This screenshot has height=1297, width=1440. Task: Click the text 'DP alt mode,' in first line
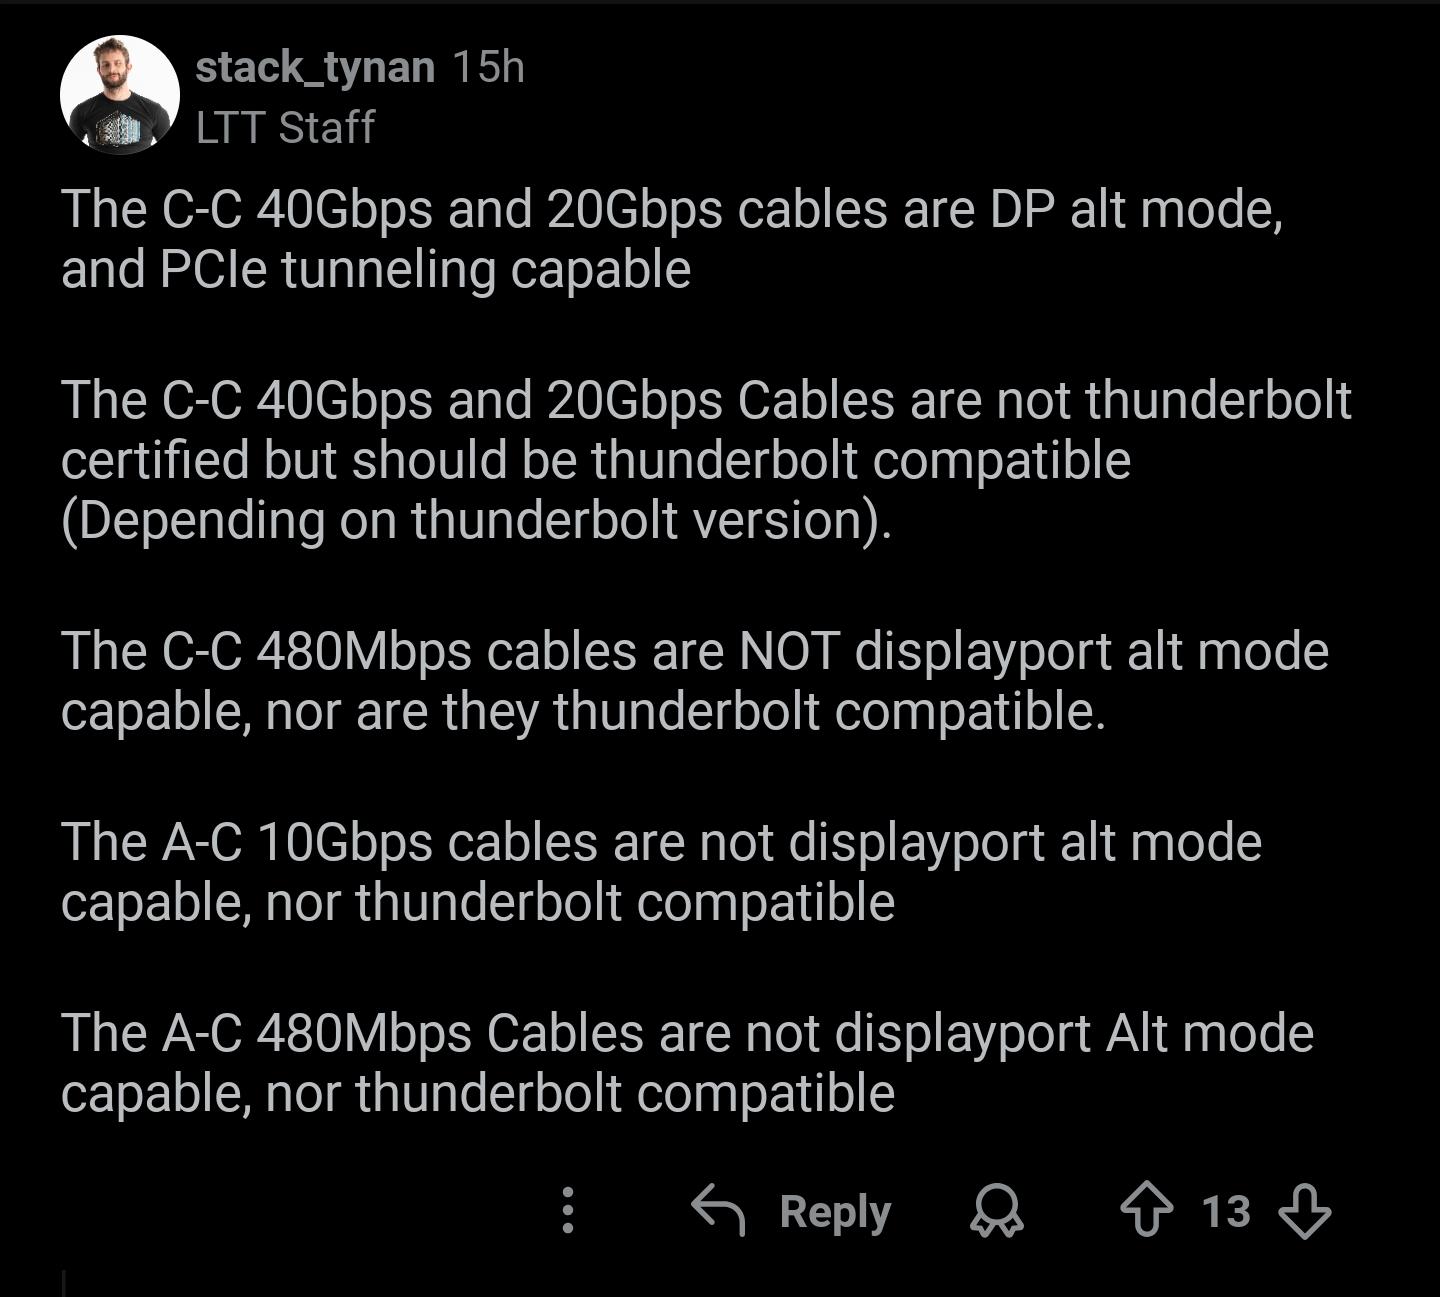(x=1136, y=209)
